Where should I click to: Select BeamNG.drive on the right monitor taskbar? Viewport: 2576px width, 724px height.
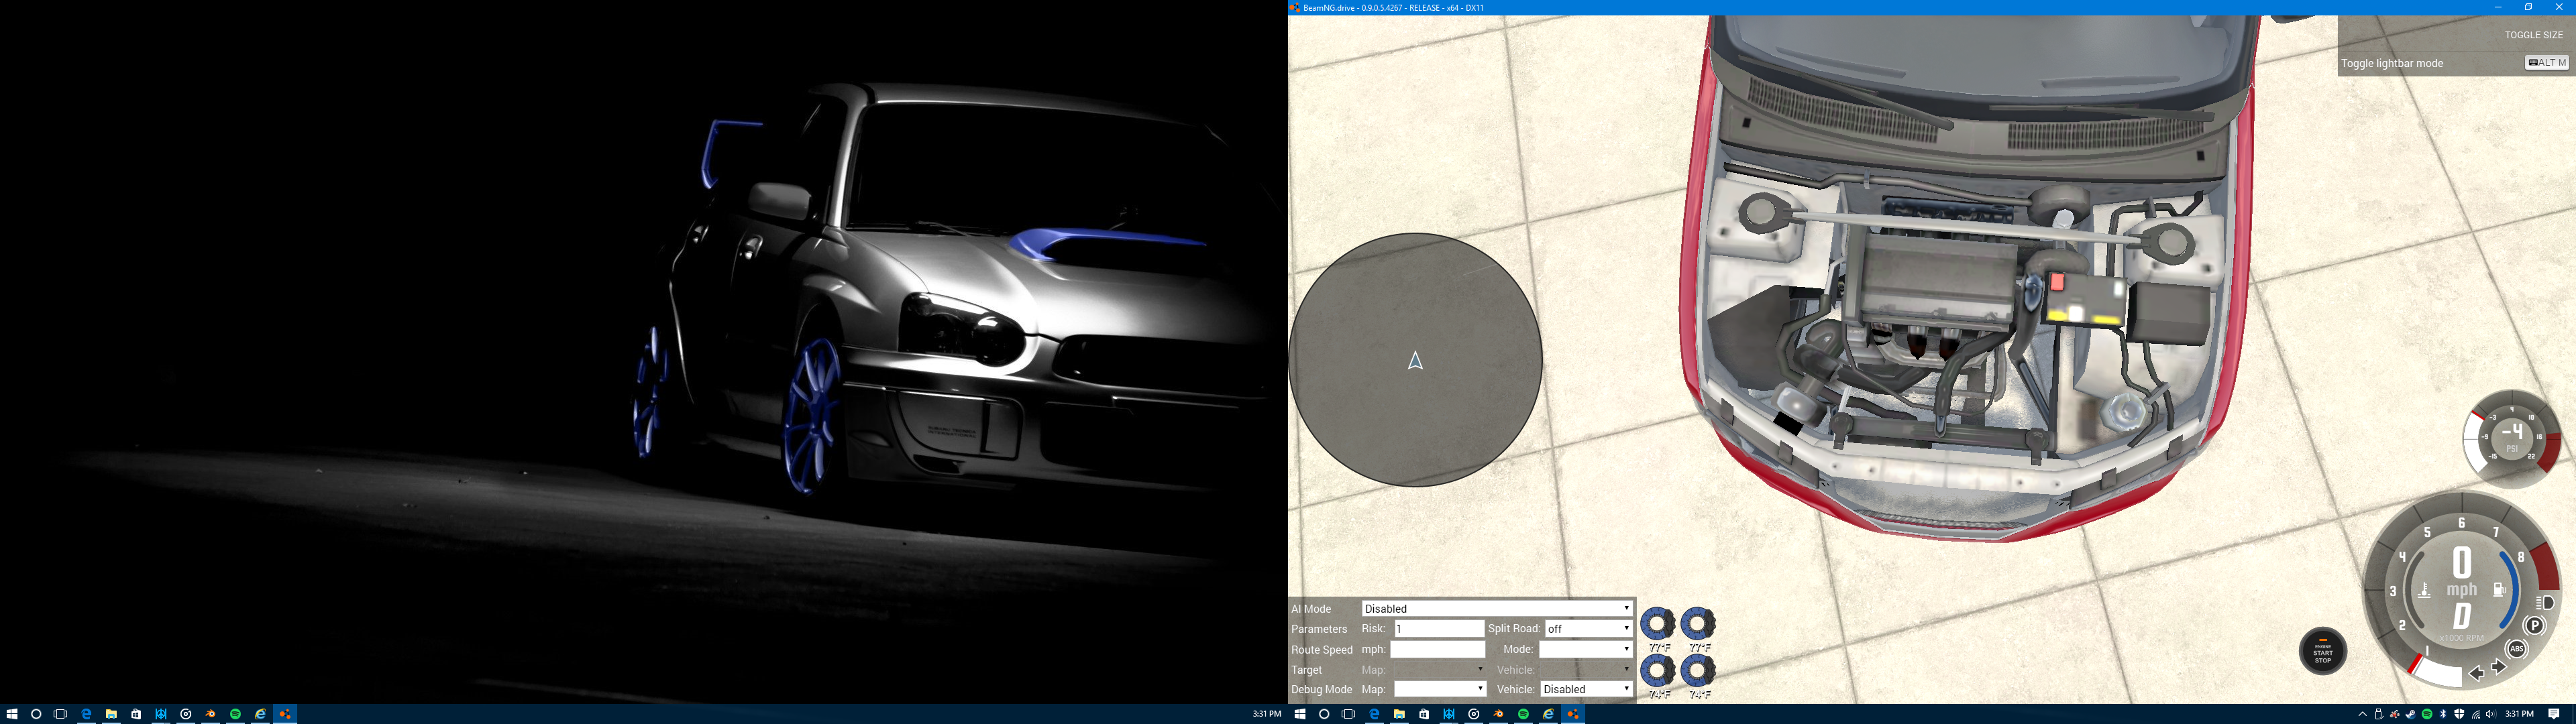1573,714
